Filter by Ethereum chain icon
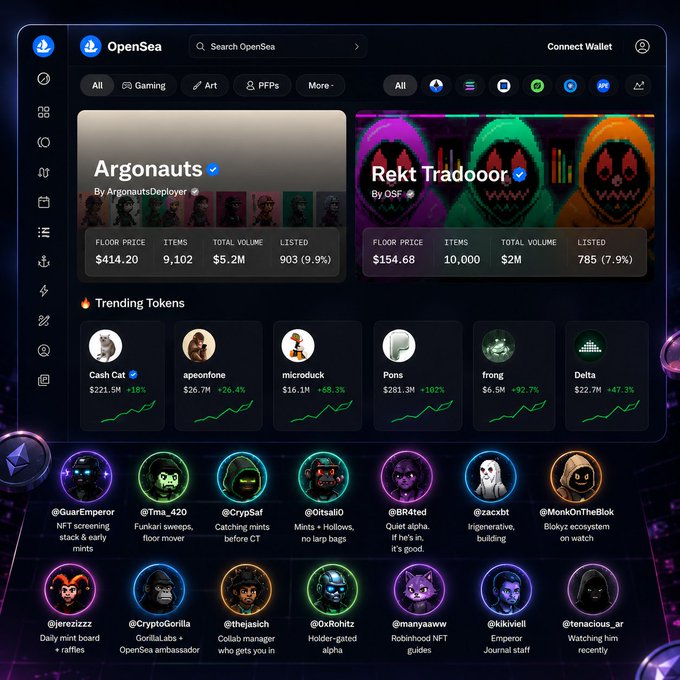Viewport: 680px width, 680px height. point(436,85)
